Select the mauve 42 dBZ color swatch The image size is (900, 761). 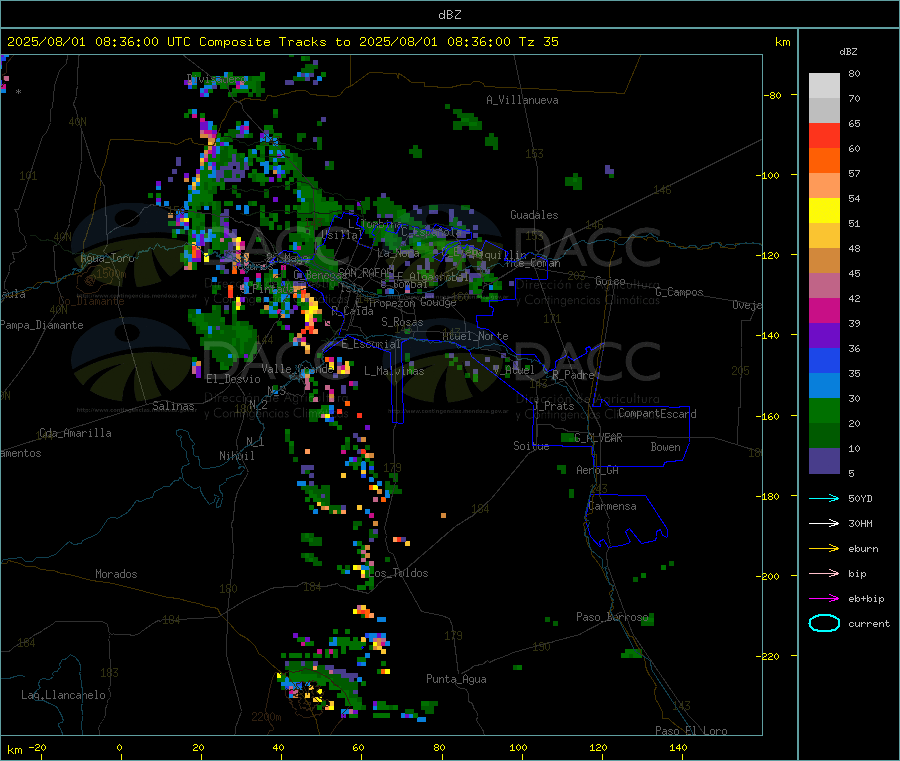click(824, 286)
